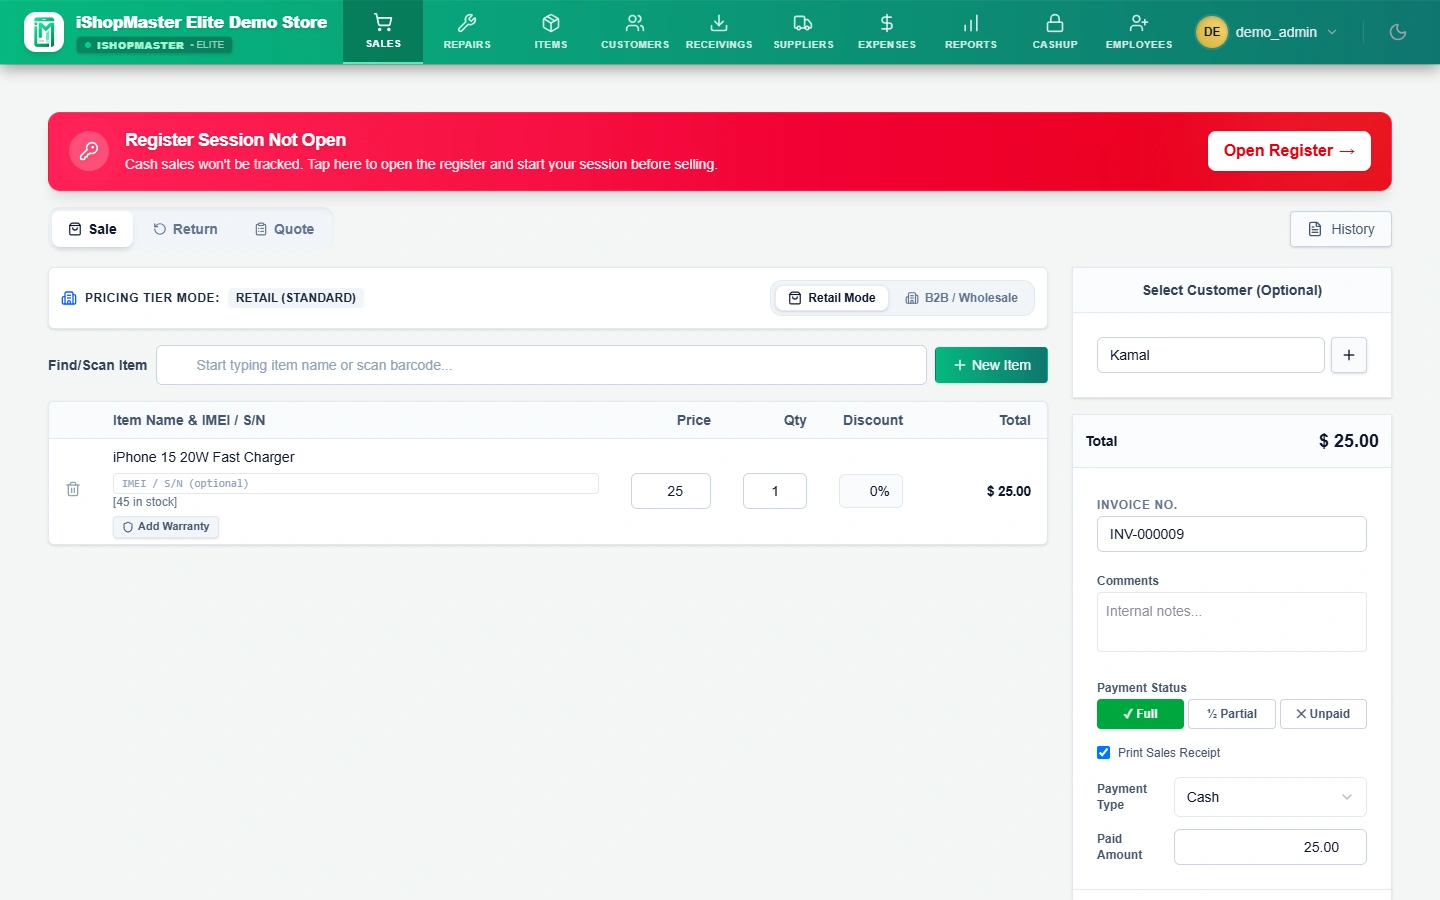Click the Invoice No. field INV-000009

(1232, 534)
